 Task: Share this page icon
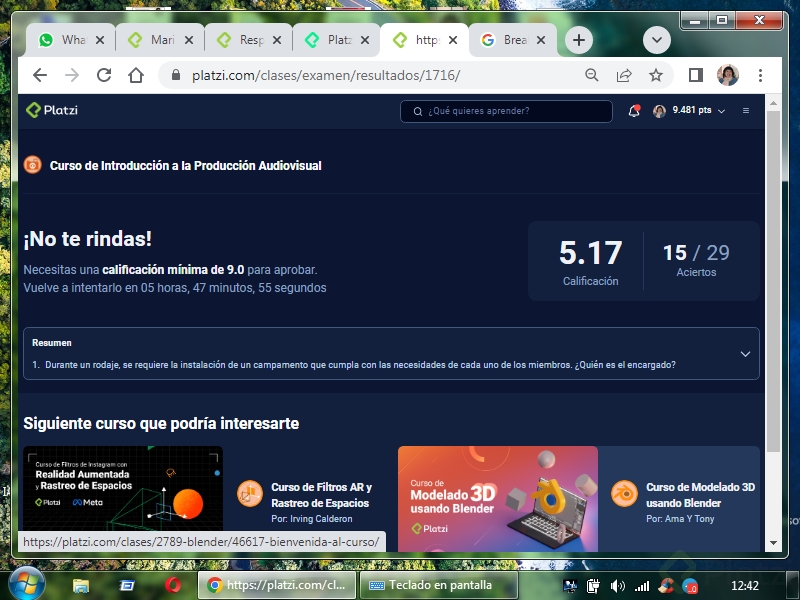(624, 76)
